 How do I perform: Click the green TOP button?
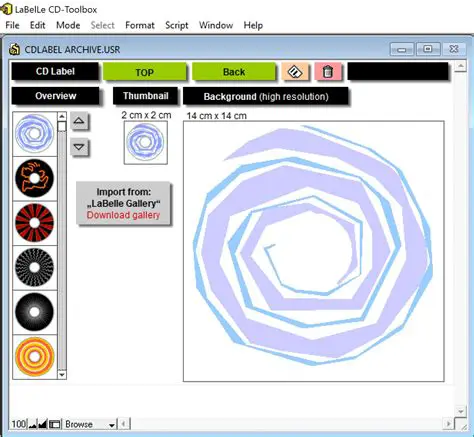(144, 71)
